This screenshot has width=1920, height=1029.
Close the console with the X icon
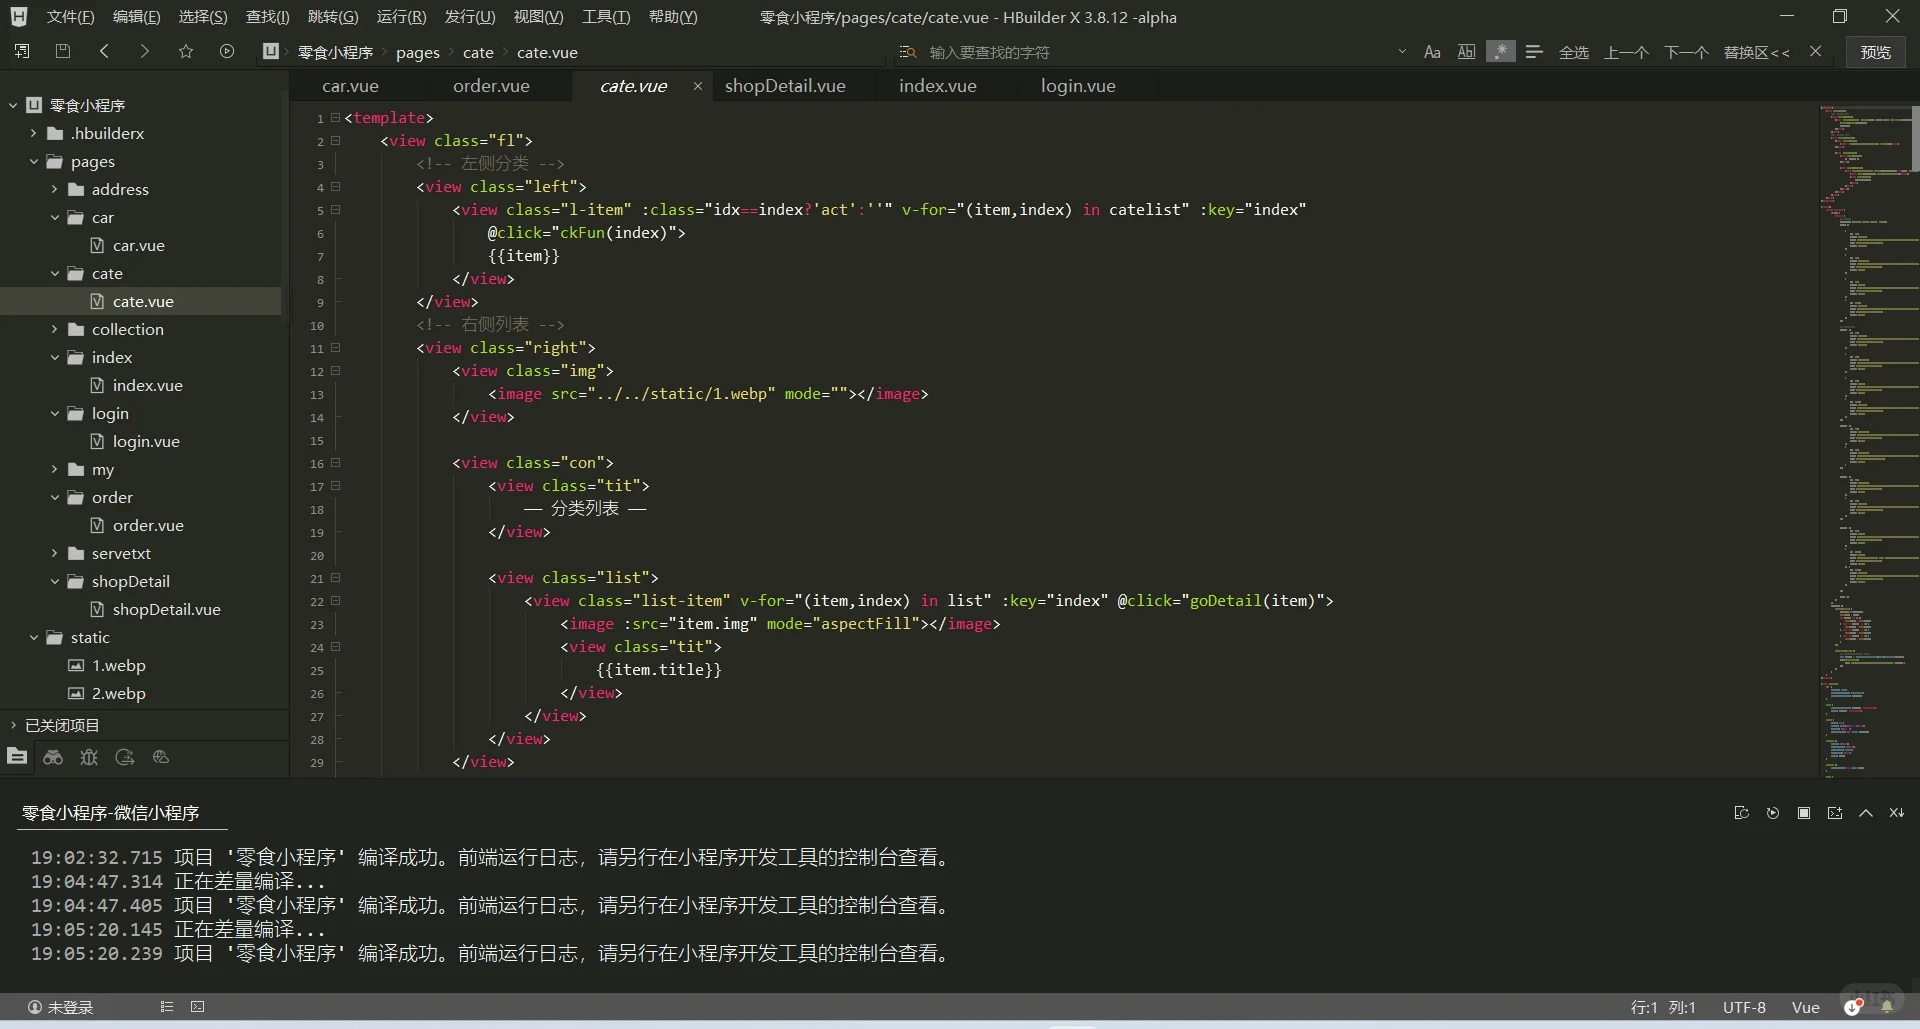(x=1897, y=813)
